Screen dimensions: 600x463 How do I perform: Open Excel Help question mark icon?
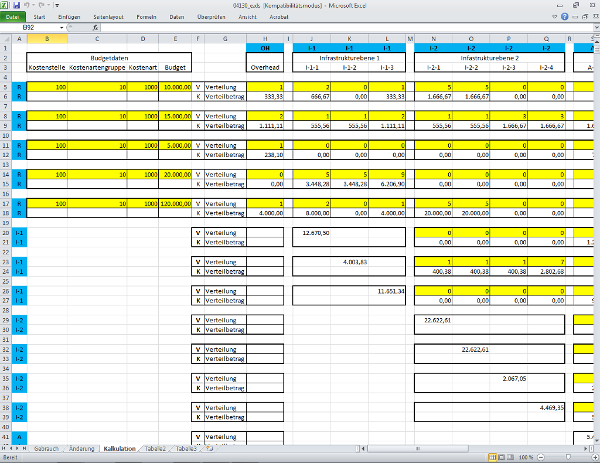click(x=564, y=18)
